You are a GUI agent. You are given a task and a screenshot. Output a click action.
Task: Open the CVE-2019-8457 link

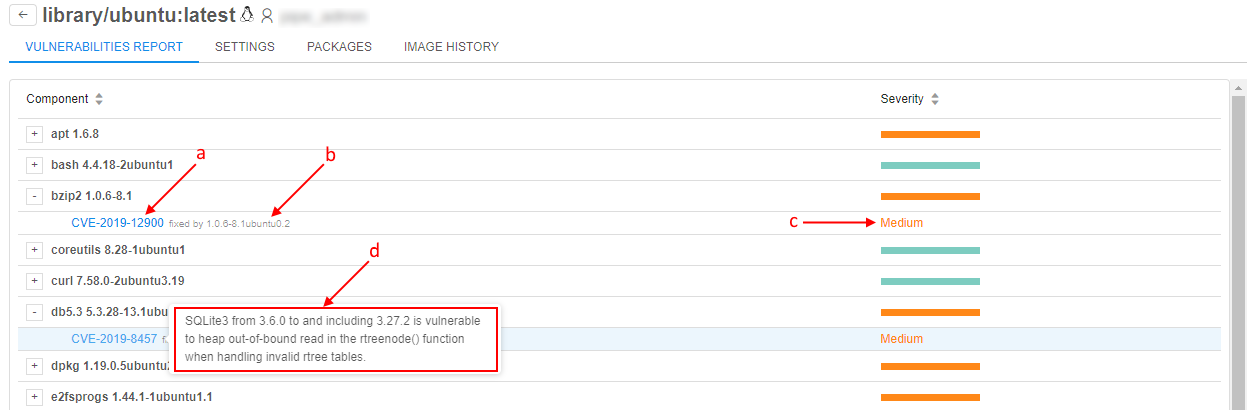point(114,339)
